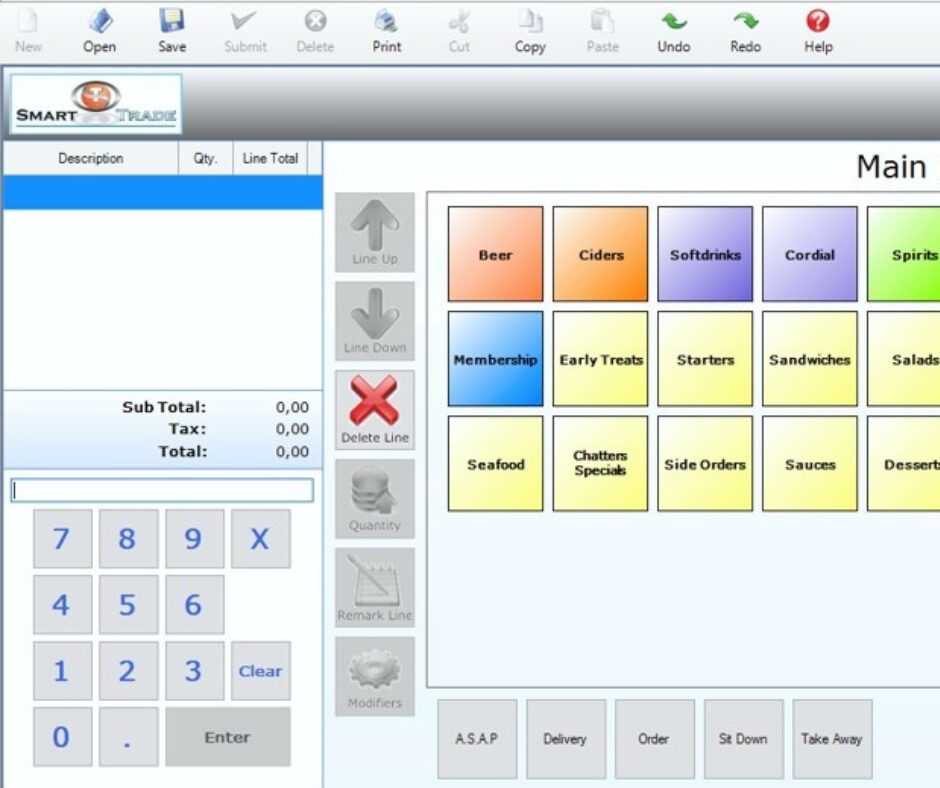Open the Modifiers panel icon

pos(374,676)
